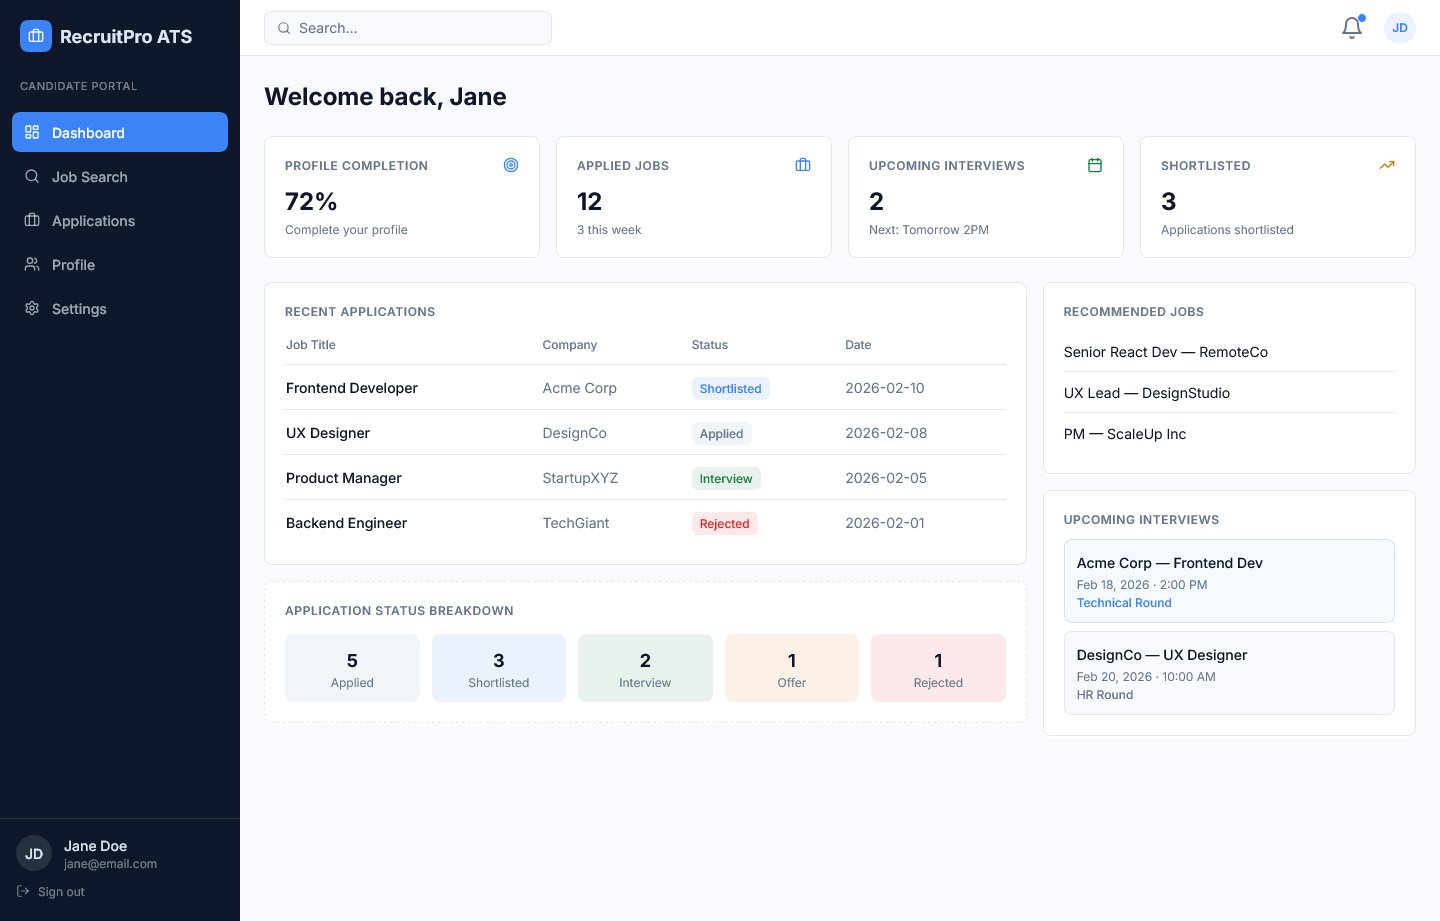Click the Applied Jobs briefcase icon
The image size is (1440, 921).
coord(803,165)
